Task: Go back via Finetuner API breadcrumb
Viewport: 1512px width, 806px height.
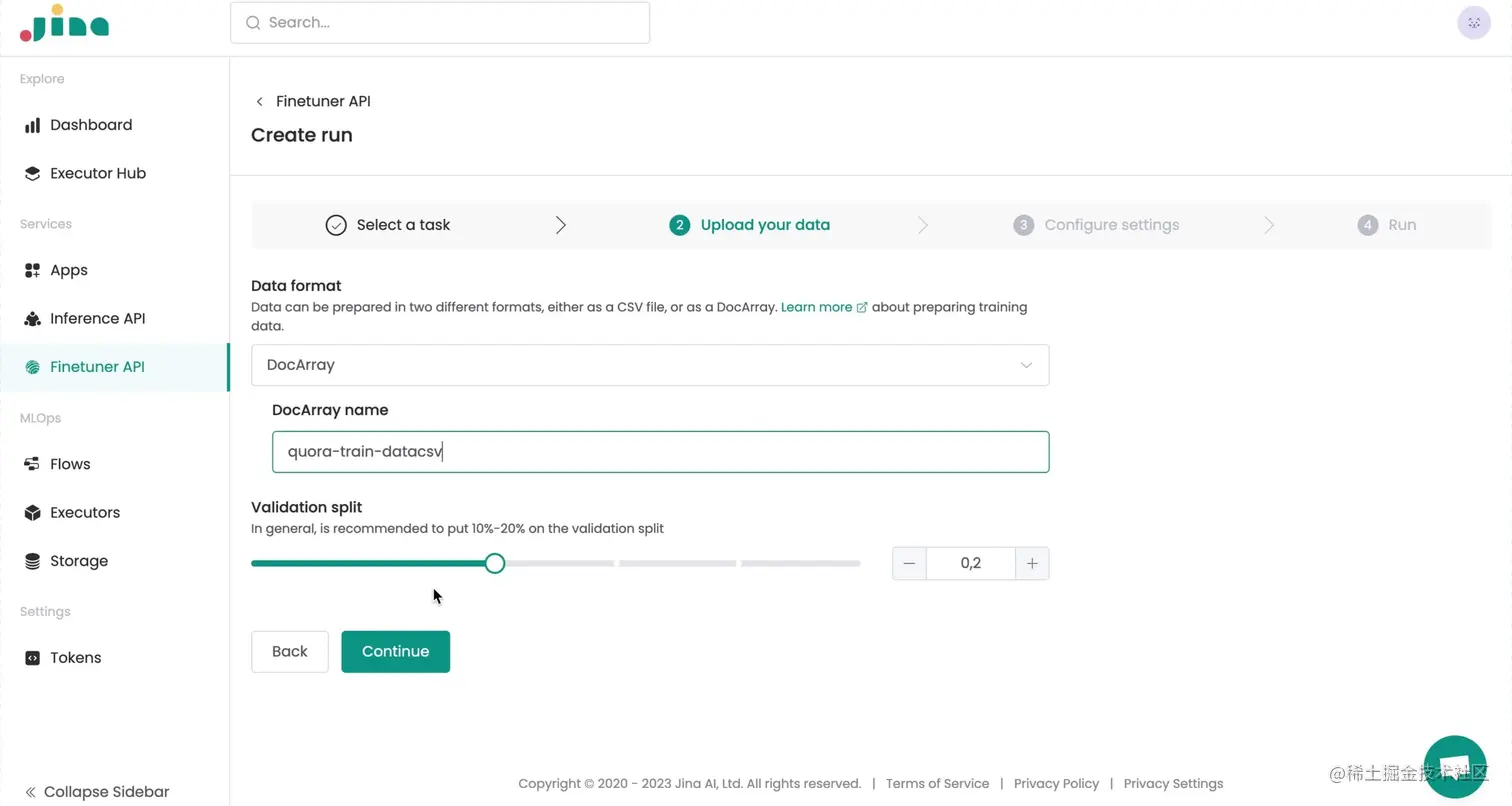Action: point(323,101)
